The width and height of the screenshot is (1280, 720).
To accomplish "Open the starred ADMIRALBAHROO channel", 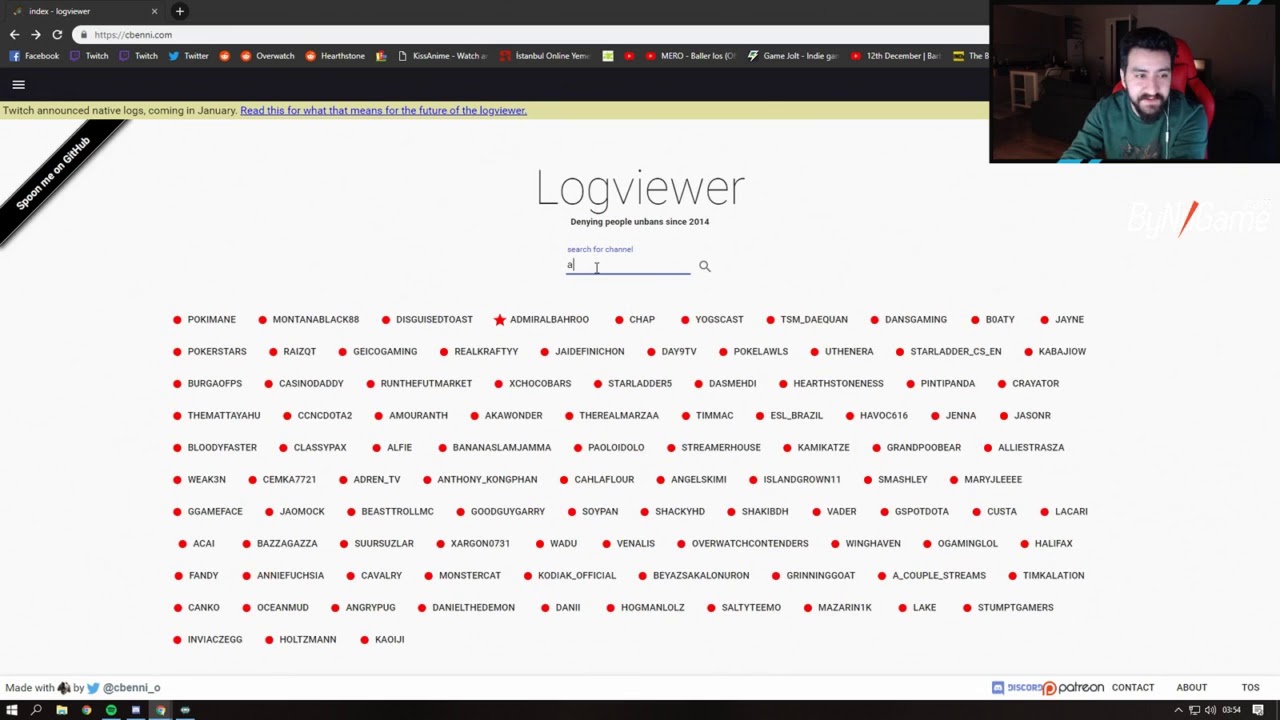I will click(541, 319).
